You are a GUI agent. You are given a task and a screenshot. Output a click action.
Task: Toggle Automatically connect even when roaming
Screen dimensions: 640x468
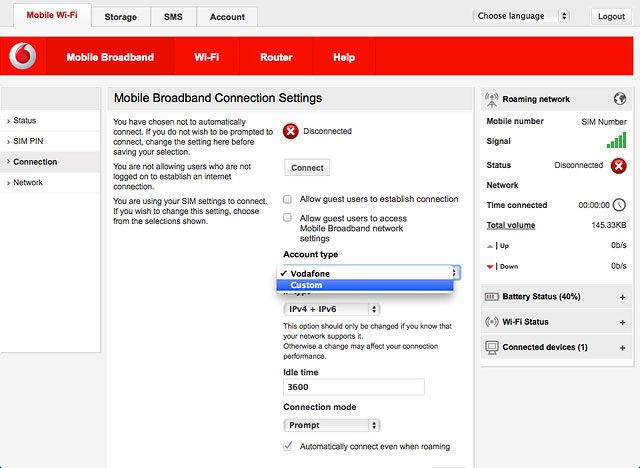tap(287, 446)
